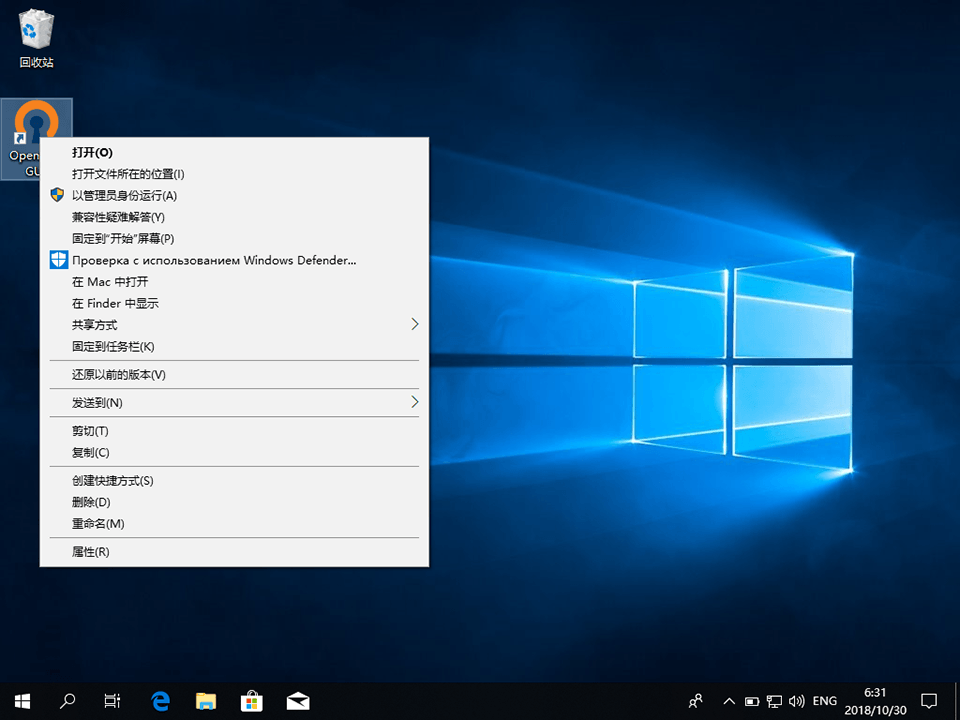Click the Windows Defender shield icon in menu
This screenshot has height=720, width=960.
click(58, 260)
